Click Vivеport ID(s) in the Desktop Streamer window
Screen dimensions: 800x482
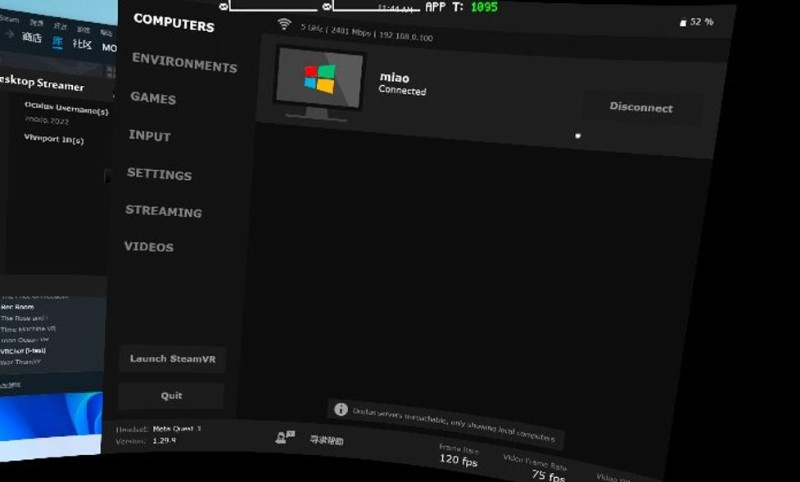point(54,139)
